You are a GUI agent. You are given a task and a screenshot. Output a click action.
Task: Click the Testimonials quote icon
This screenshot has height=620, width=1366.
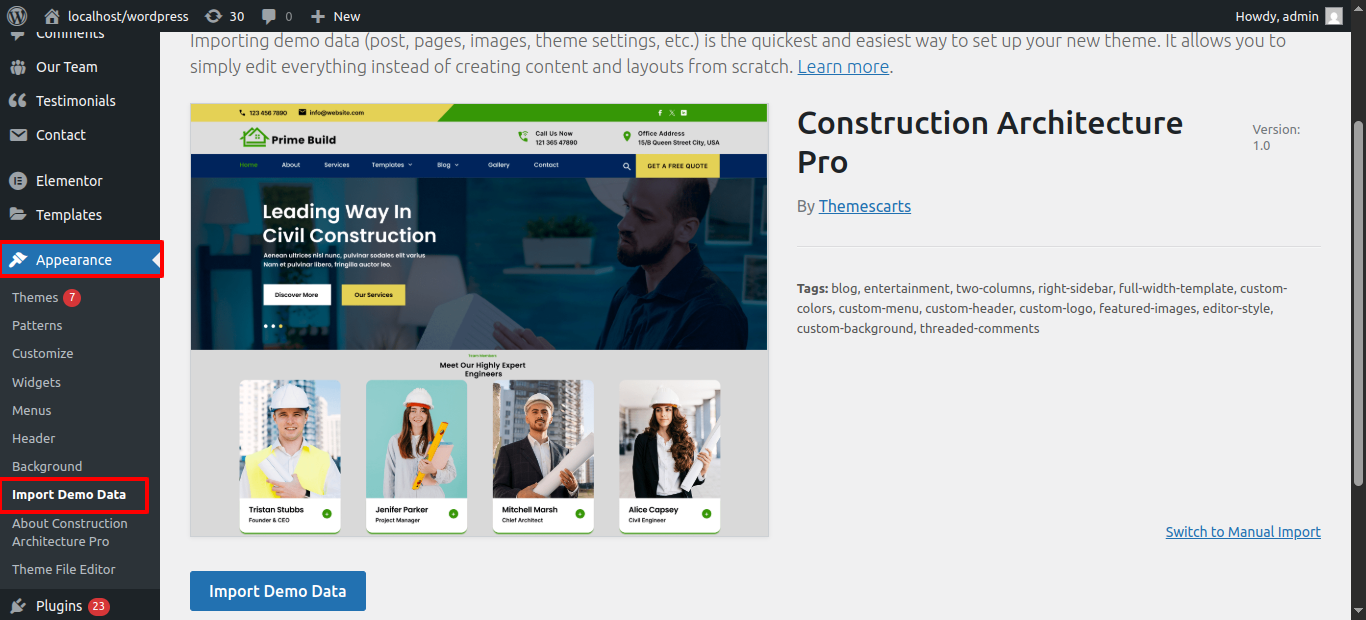(x=18, y=101)
